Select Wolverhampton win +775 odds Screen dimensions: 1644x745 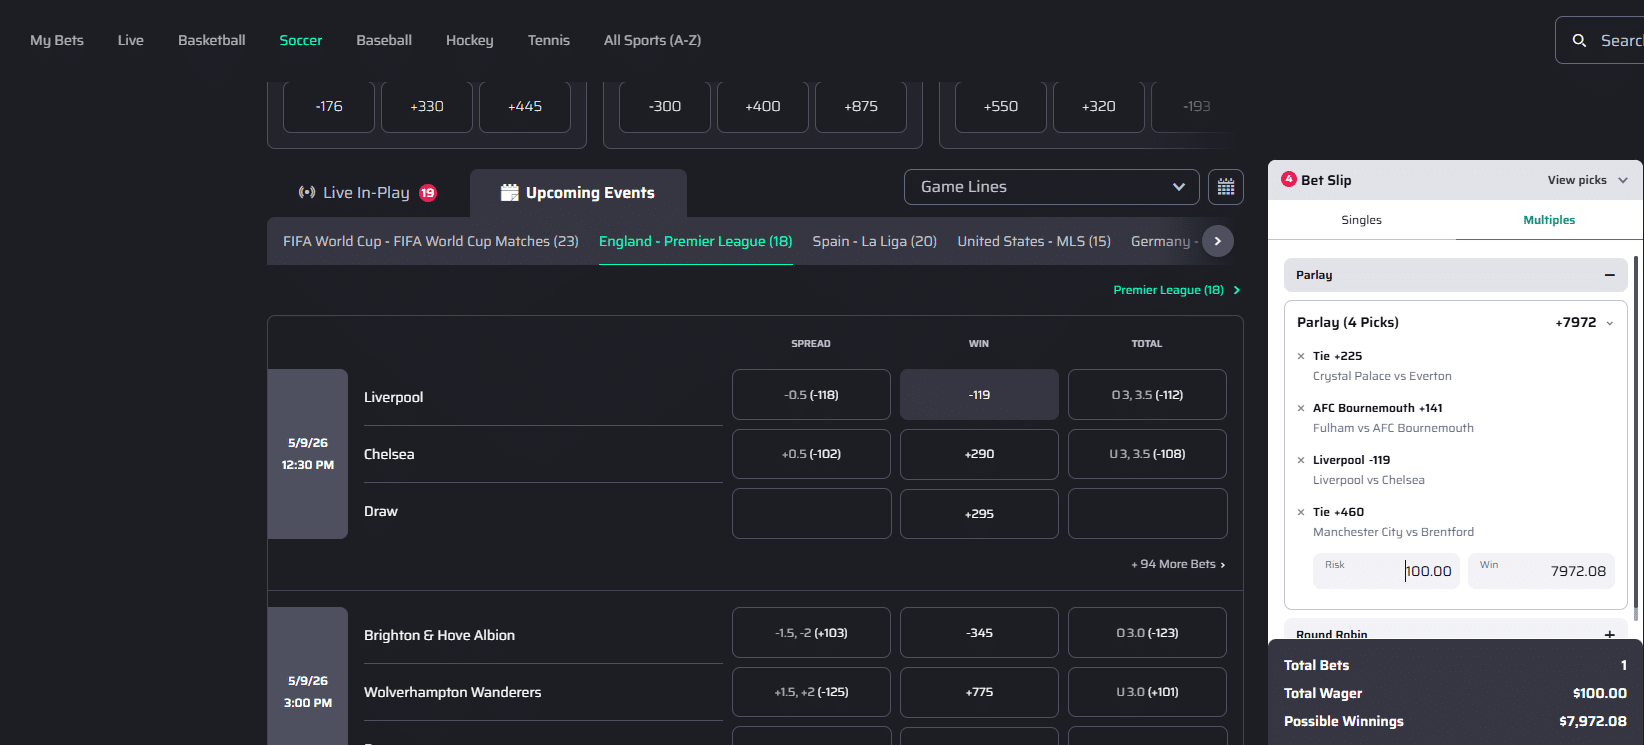coord(979,692)
